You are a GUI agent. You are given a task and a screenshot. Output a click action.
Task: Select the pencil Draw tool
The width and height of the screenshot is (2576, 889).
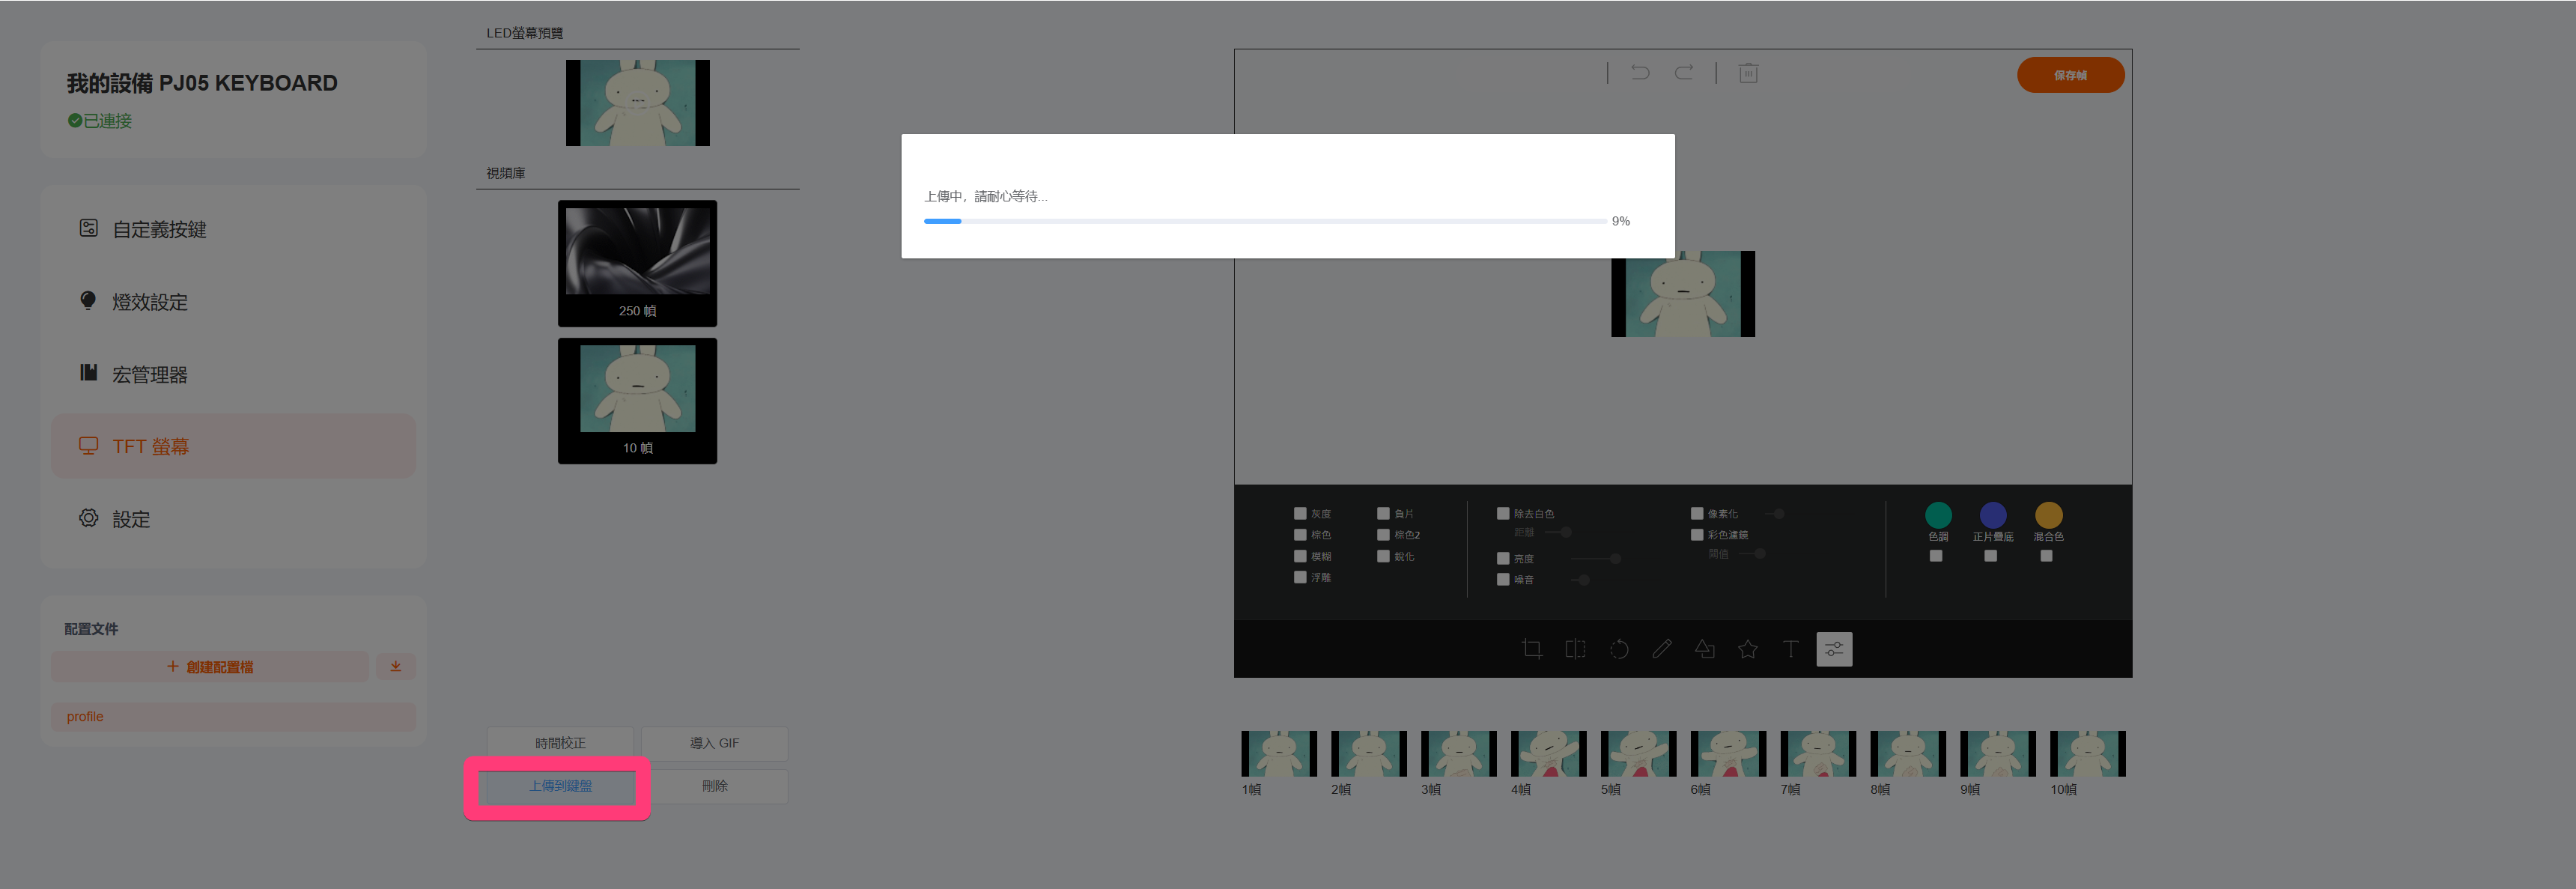click(x=1662, y=649)
